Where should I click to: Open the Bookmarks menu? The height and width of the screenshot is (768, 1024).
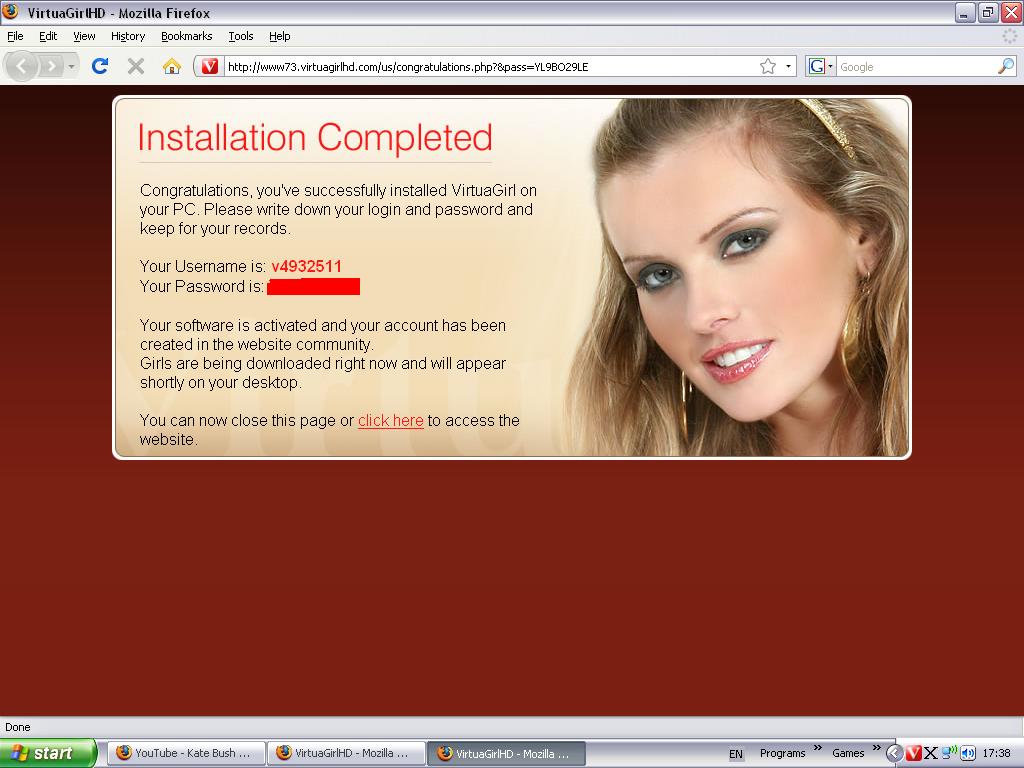point(186,36)
